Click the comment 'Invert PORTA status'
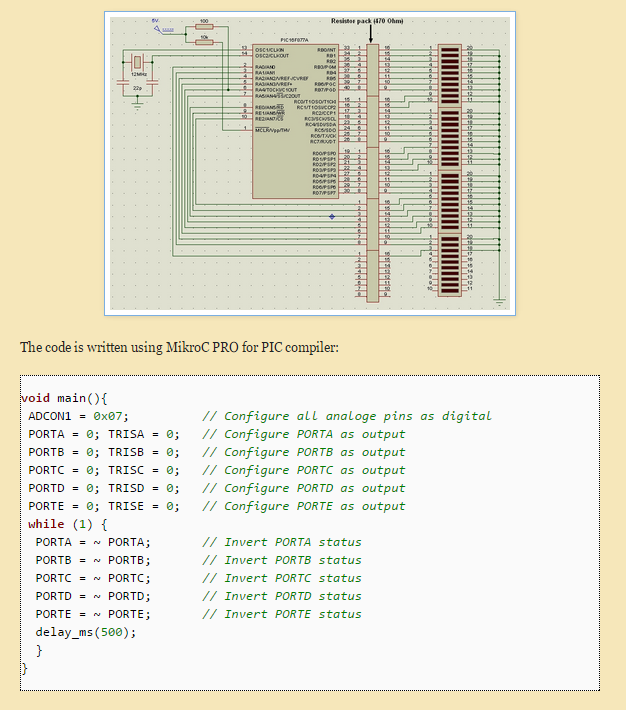Viewport: 626px width, 710px height. tap(282, 542)
